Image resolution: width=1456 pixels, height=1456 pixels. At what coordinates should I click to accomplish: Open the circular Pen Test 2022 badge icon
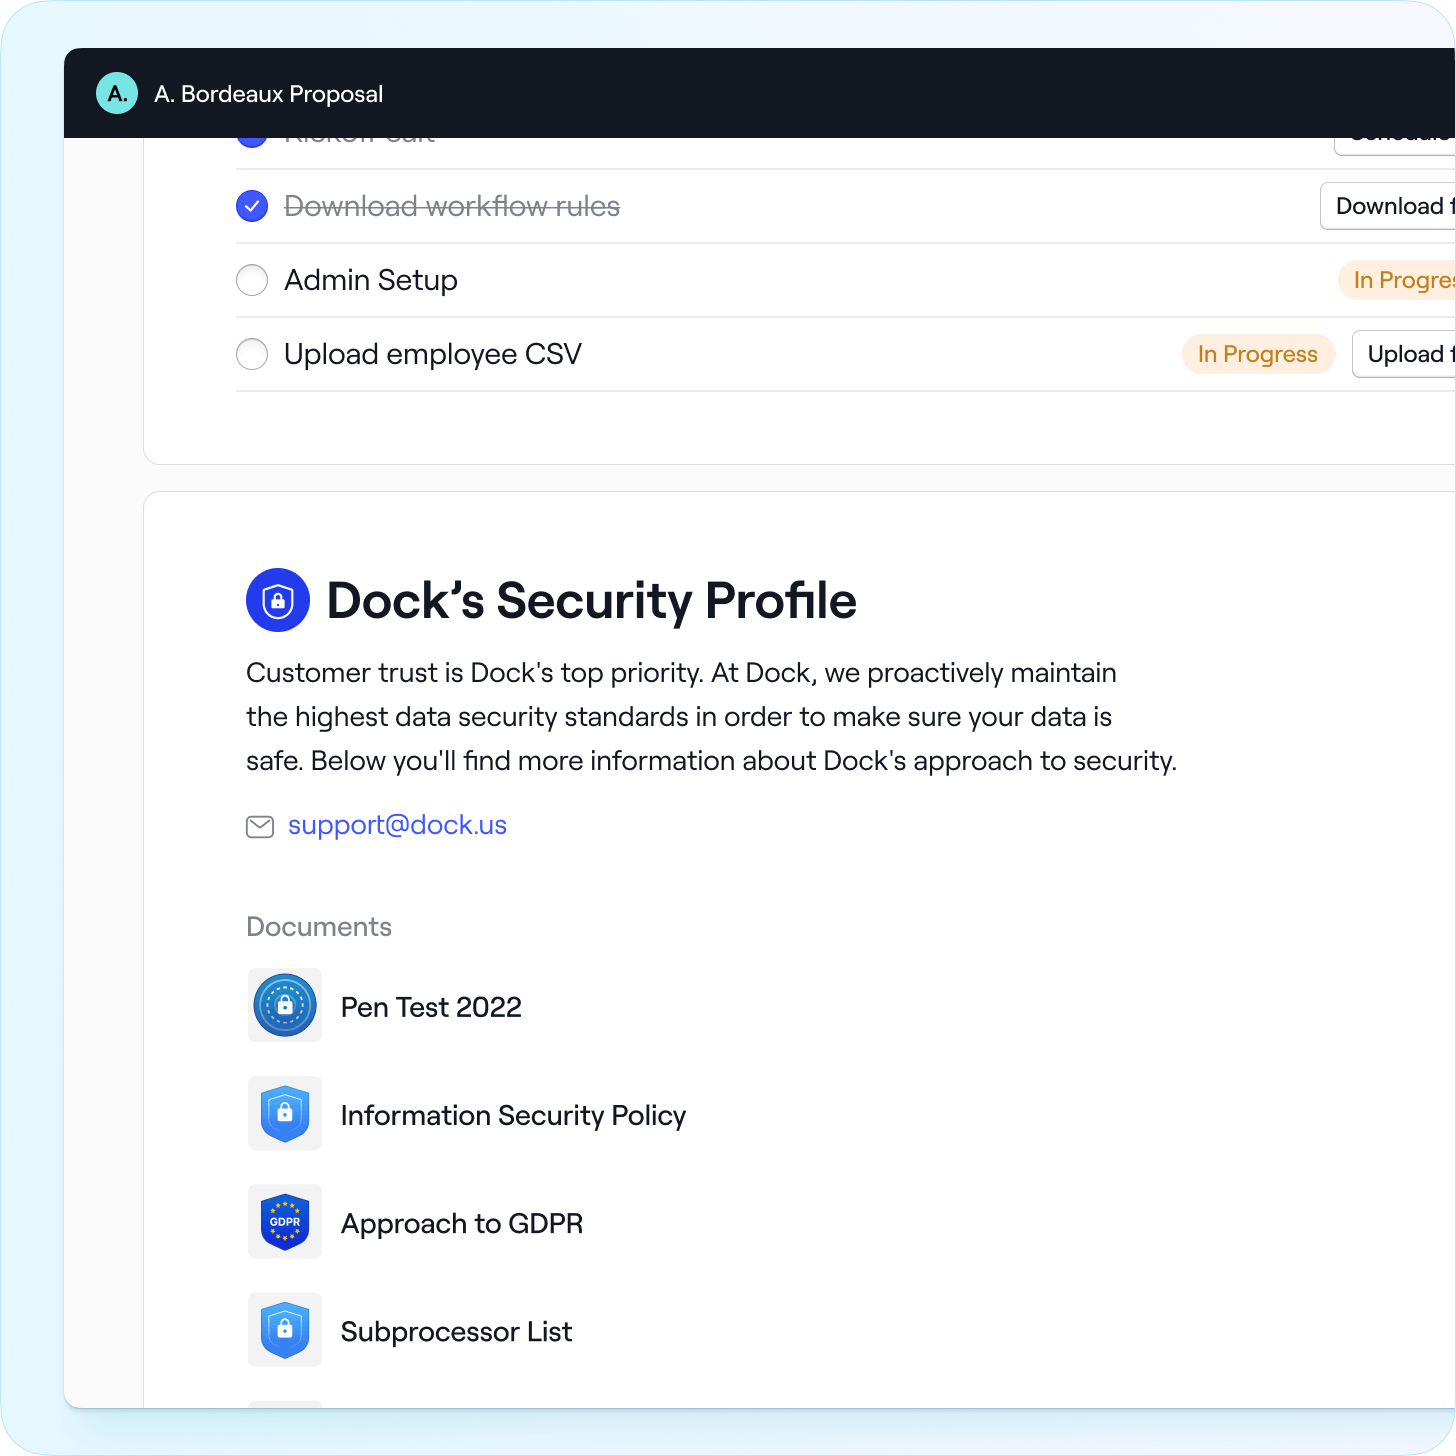(285, 1006)
